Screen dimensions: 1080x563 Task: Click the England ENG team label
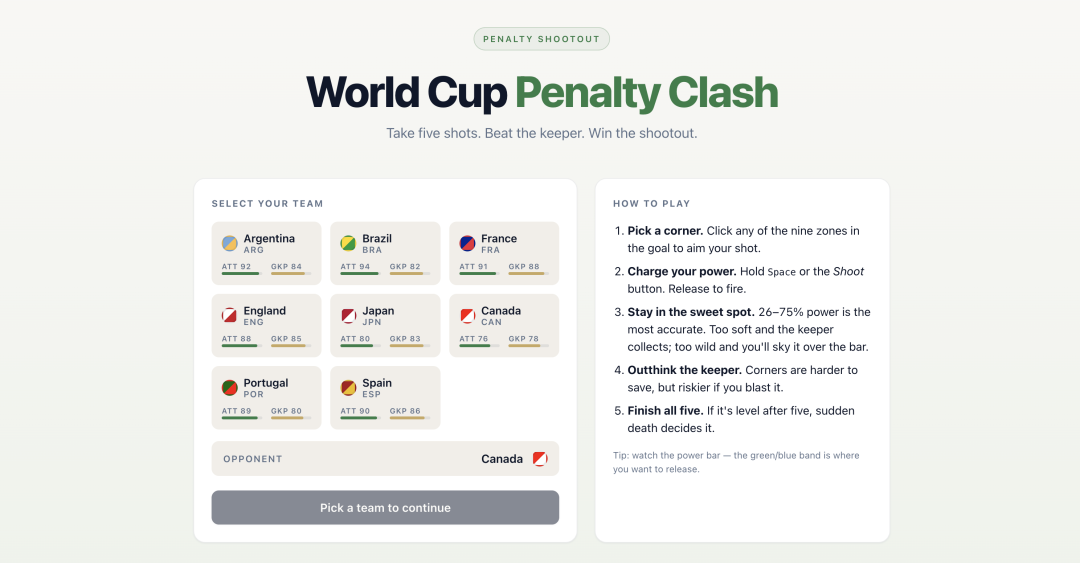point(264,316)
